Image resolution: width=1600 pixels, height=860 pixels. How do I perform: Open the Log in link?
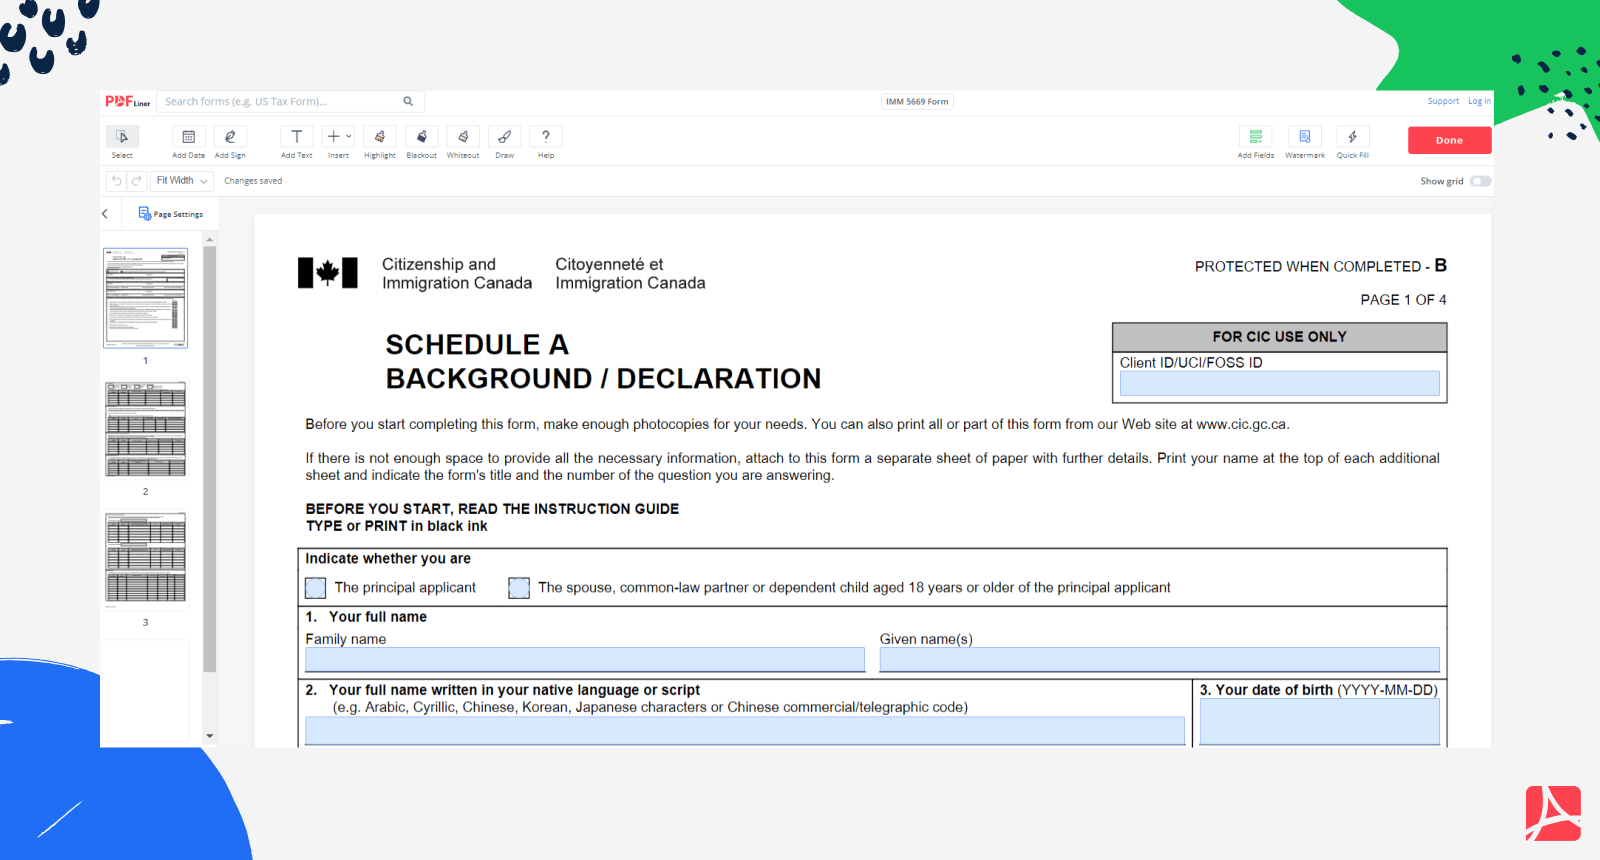coord(1479,101)
